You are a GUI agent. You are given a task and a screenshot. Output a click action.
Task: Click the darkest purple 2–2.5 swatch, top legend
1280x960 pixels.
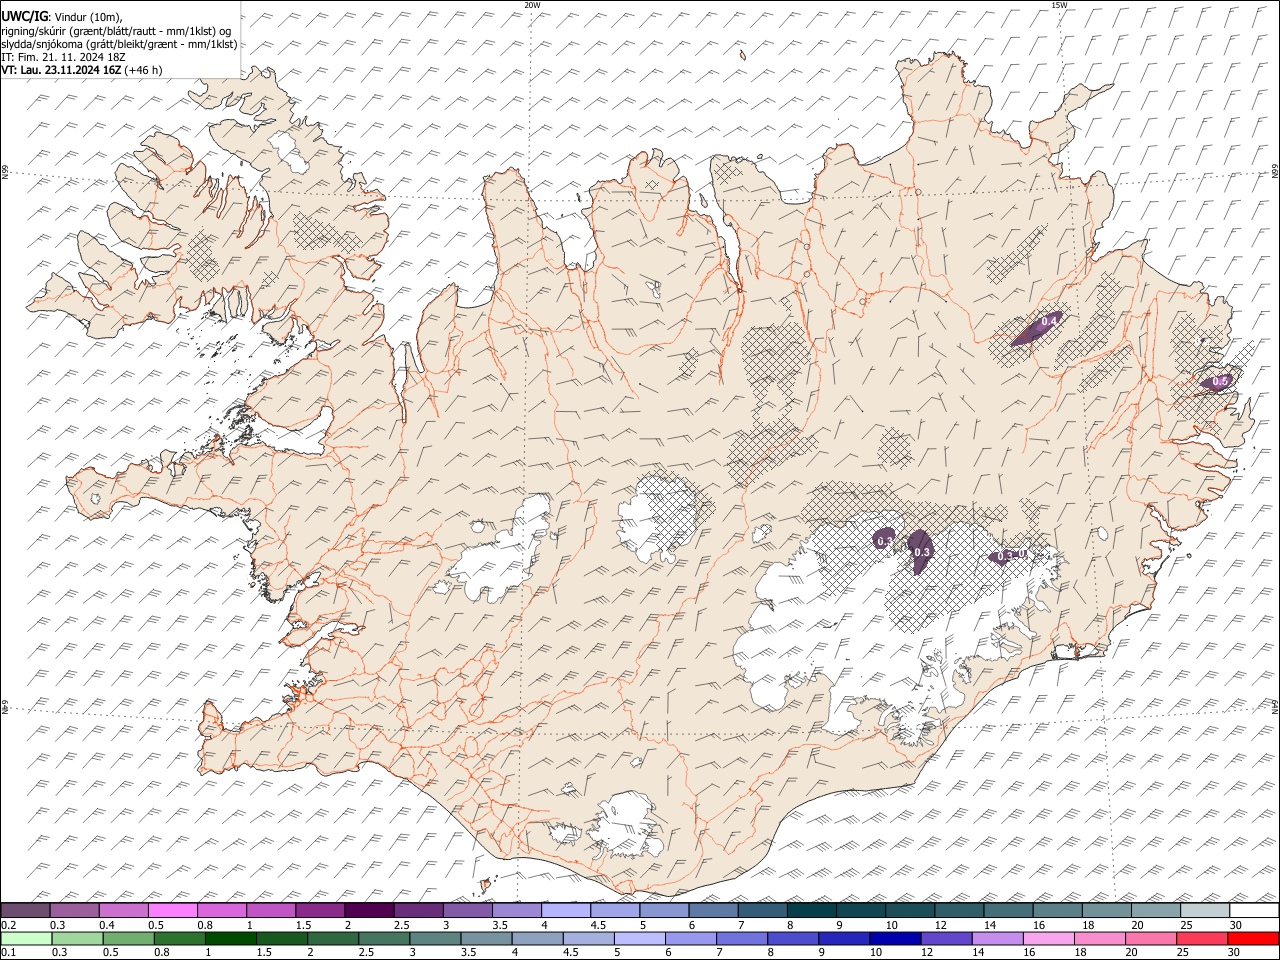tap(369, 910)
